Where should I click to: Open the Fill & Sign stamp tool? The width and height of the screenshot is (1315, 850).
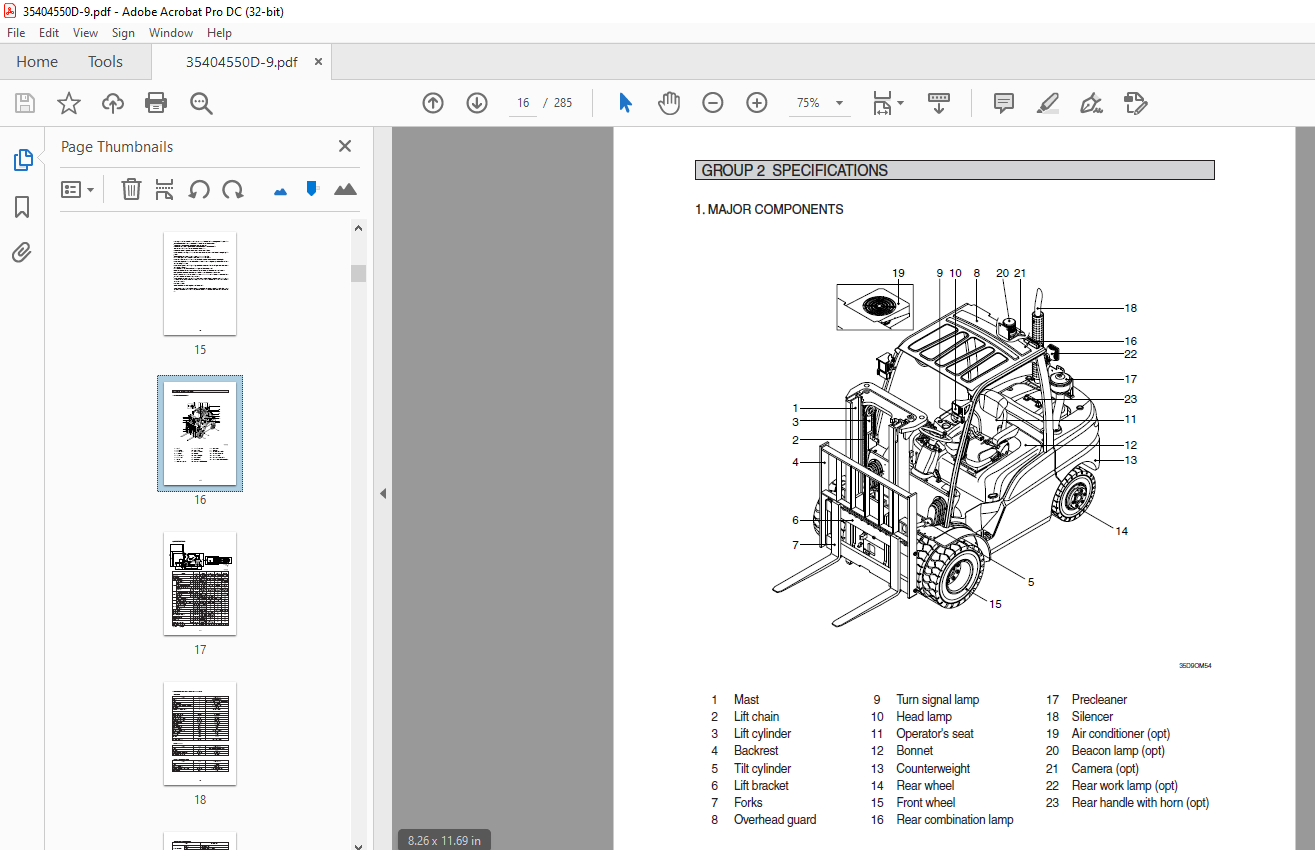(x=1135, y=103)
